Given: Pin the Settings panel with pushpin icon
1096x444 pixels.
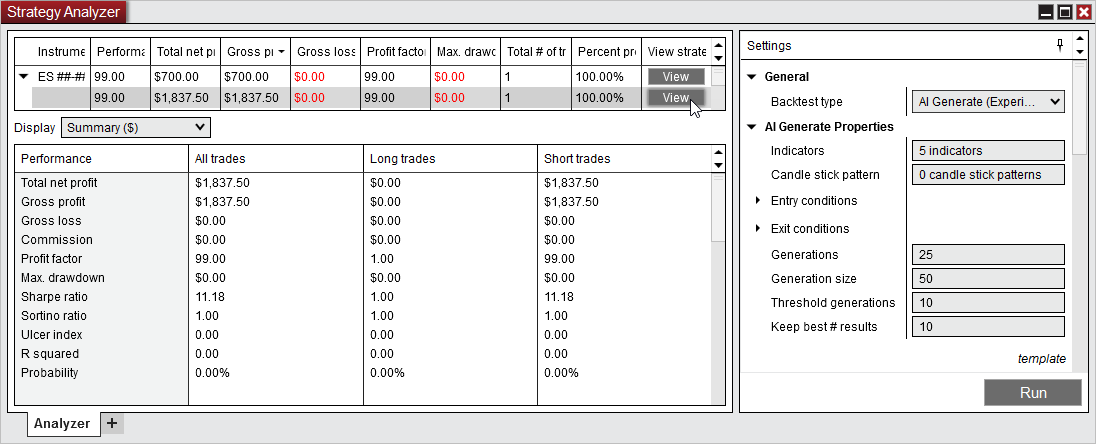Looking at the screenshot, I should coord(1060,45).
